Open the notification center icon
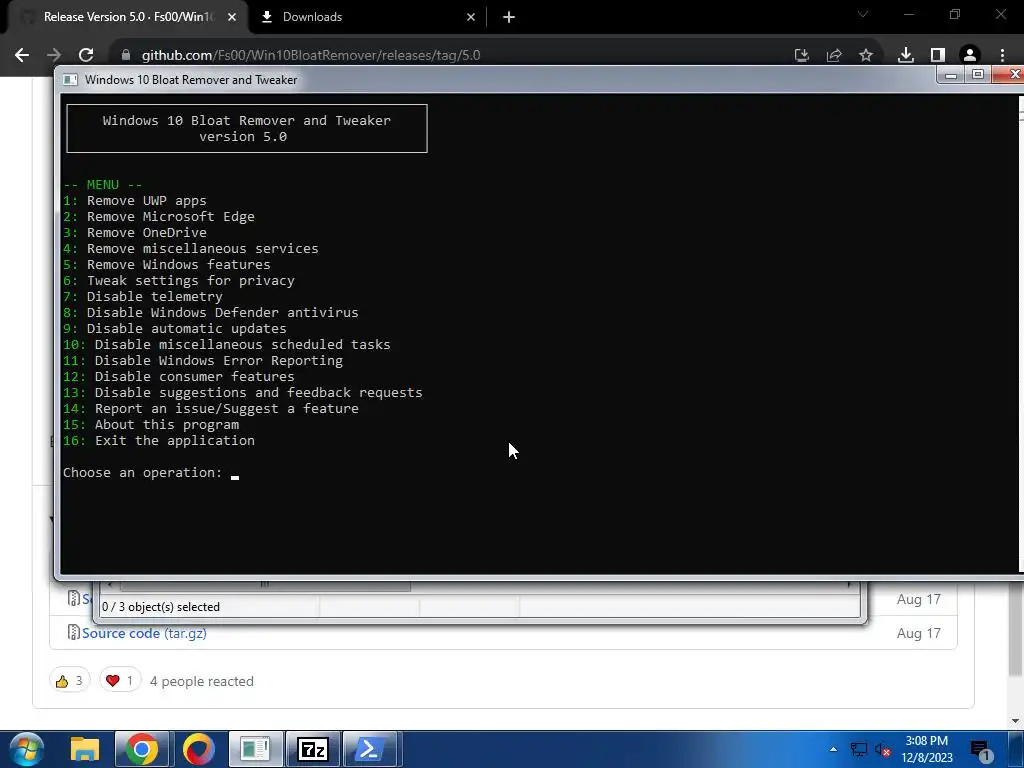The image size is (1024, 768). coord(982,751)
